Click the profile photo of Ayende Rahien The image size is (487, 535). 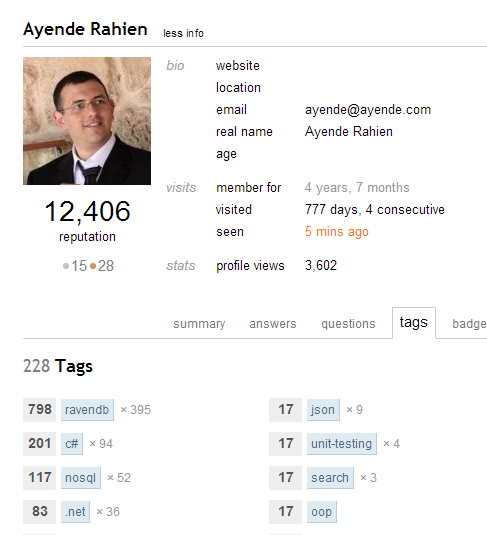[87, 121]
